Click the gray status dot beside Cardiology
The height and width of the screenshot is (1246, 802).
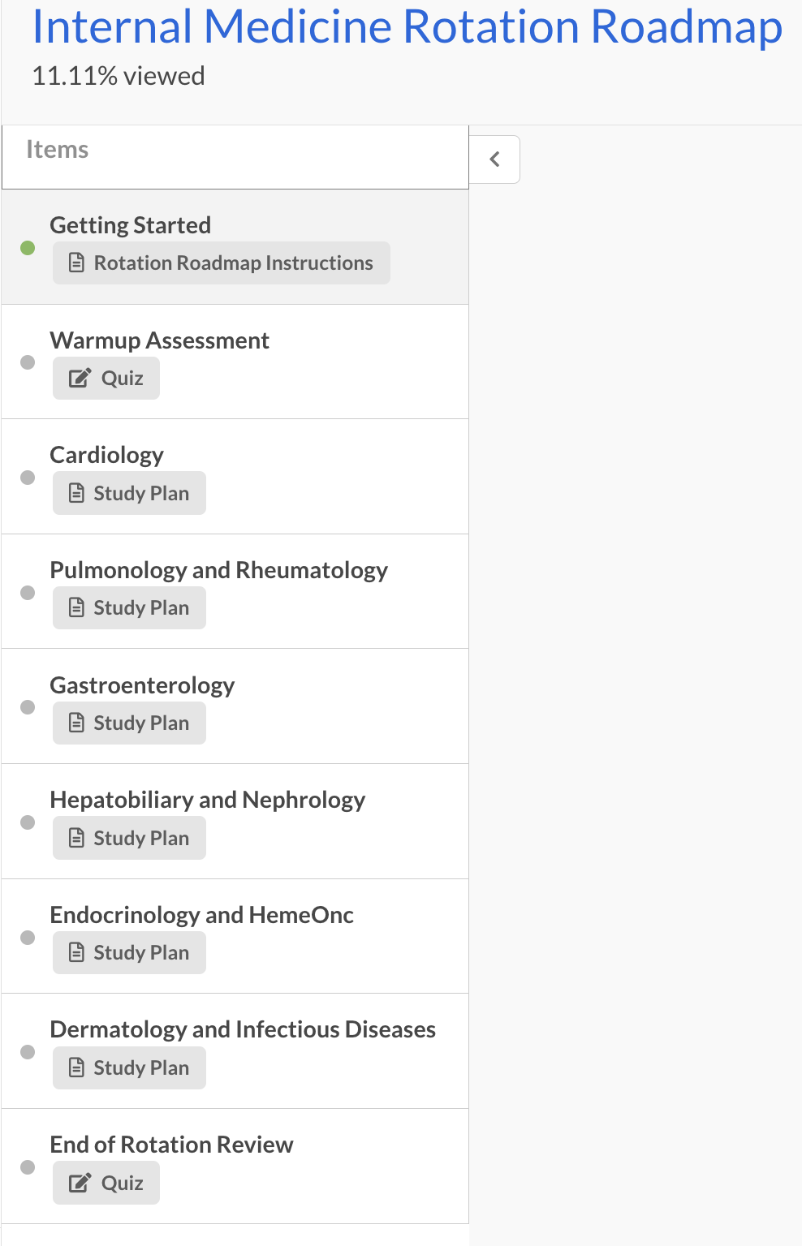tap(28, 478)
